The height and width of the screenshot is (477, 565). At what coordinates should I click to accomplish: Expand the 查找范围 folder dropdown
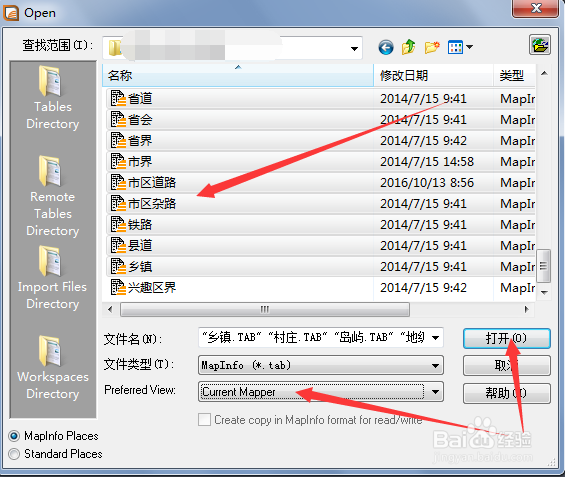354,48
